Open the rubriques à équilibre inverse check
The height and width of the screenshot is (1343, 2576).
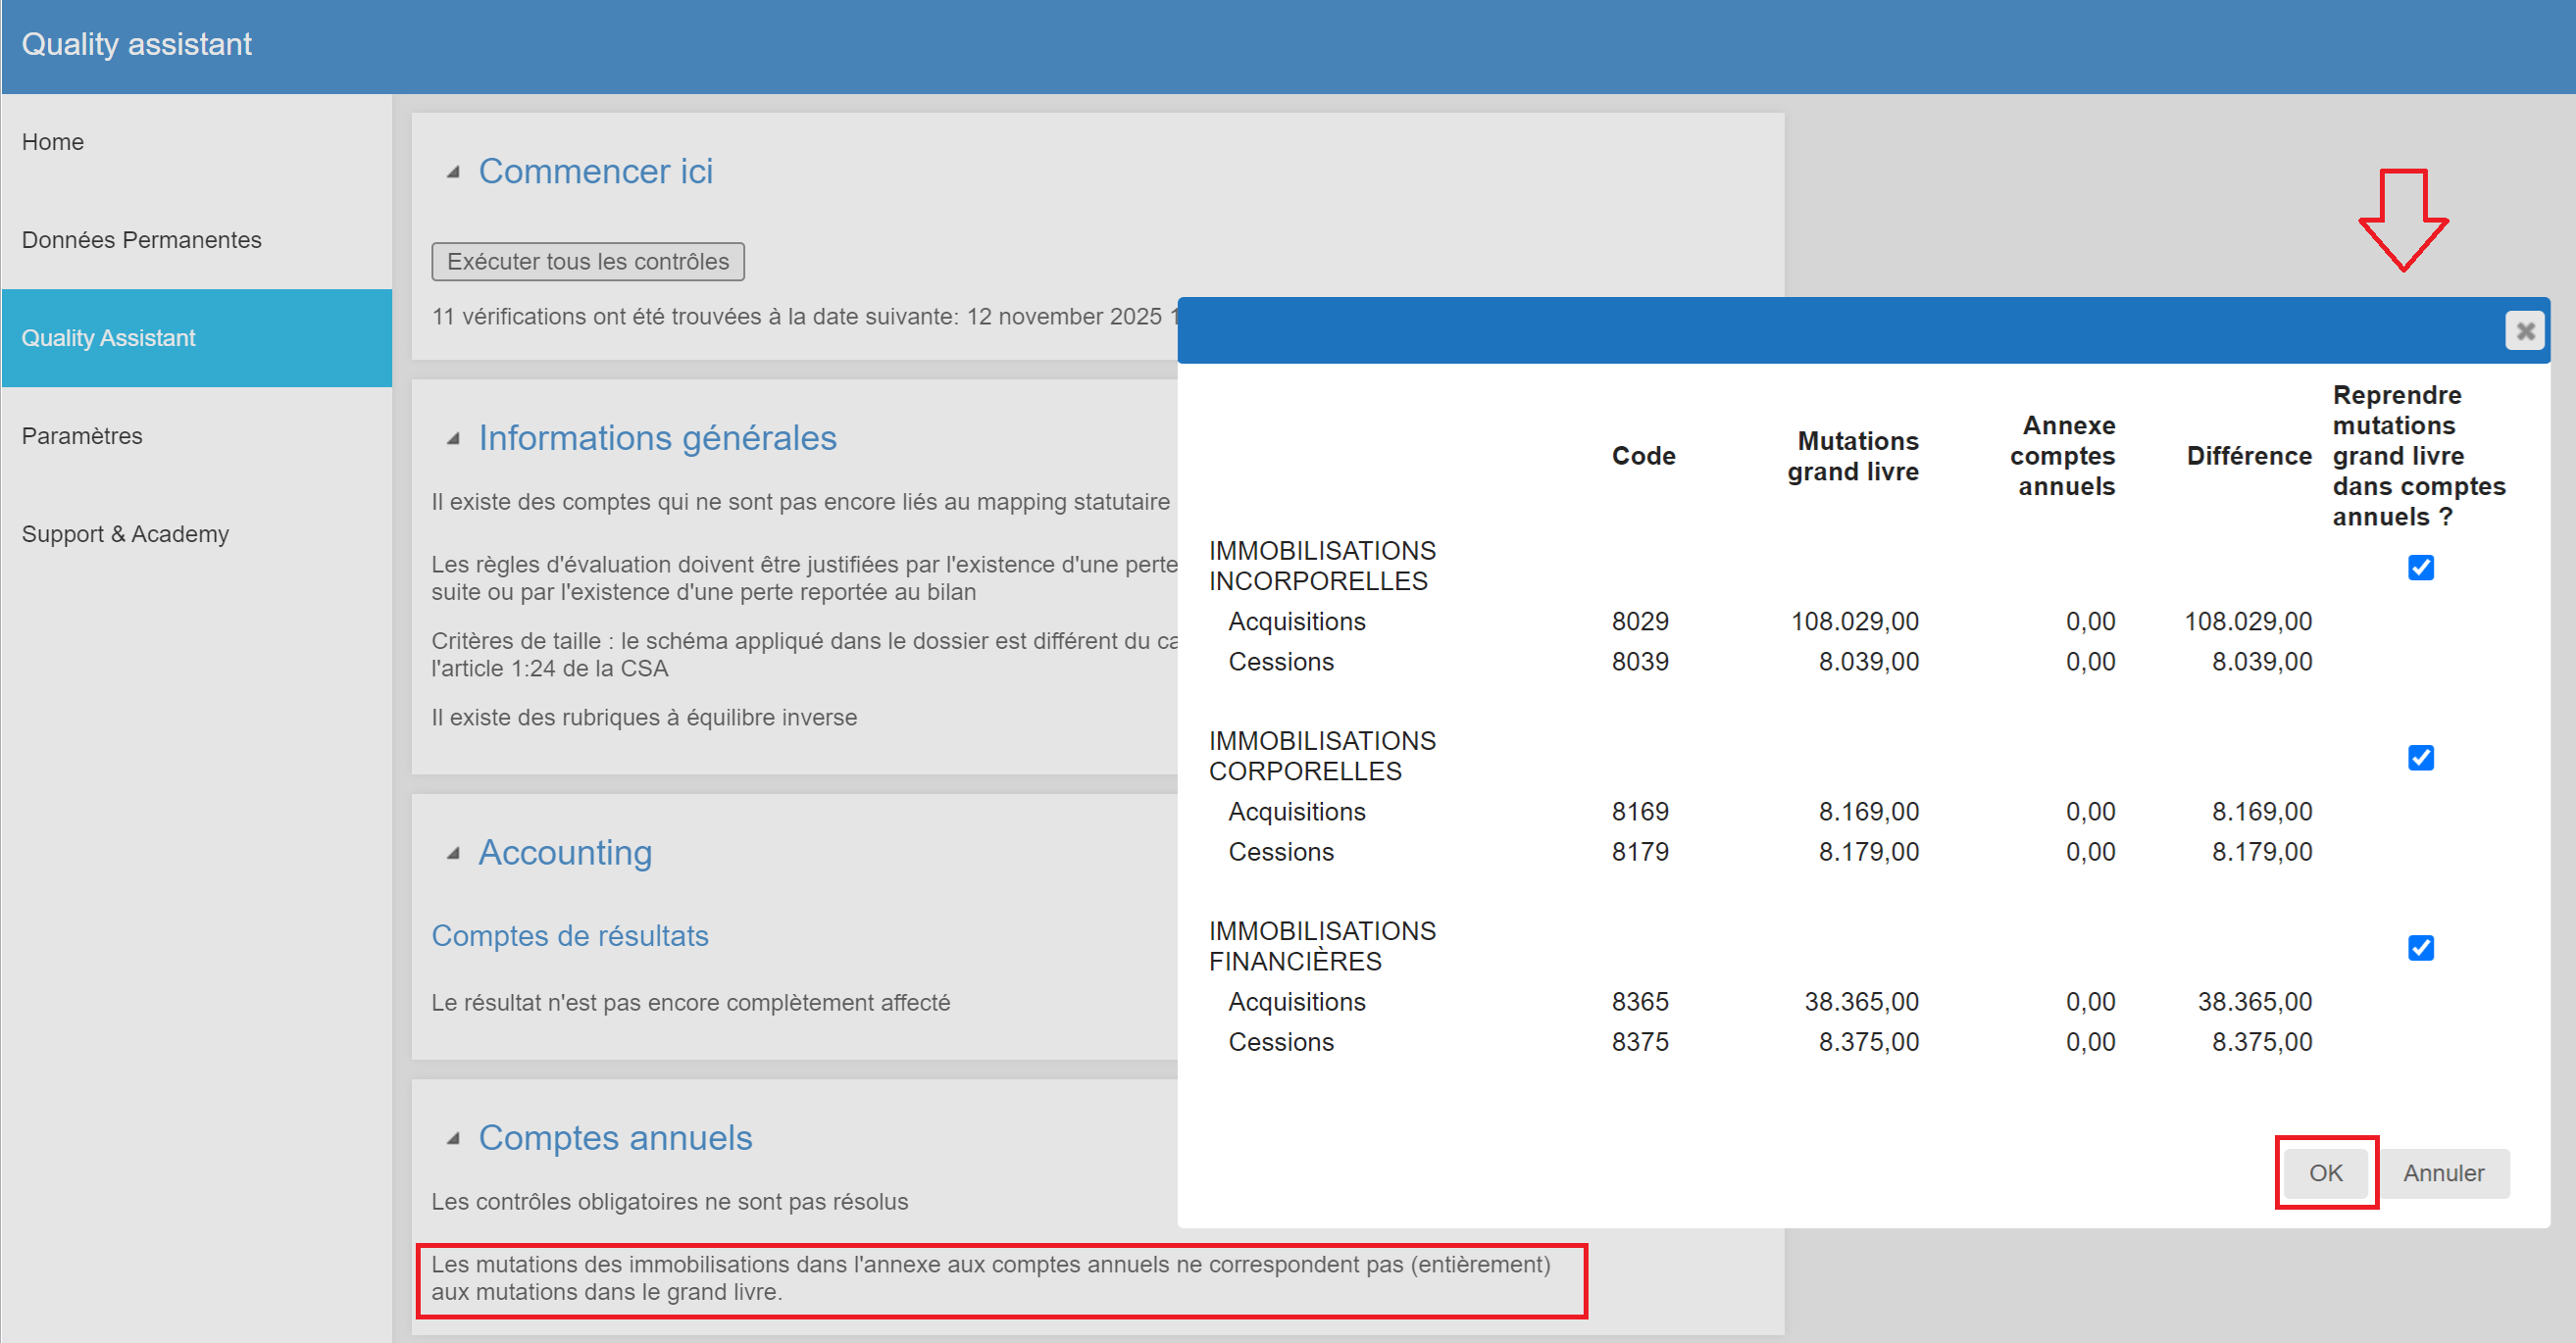coord(643,717)
